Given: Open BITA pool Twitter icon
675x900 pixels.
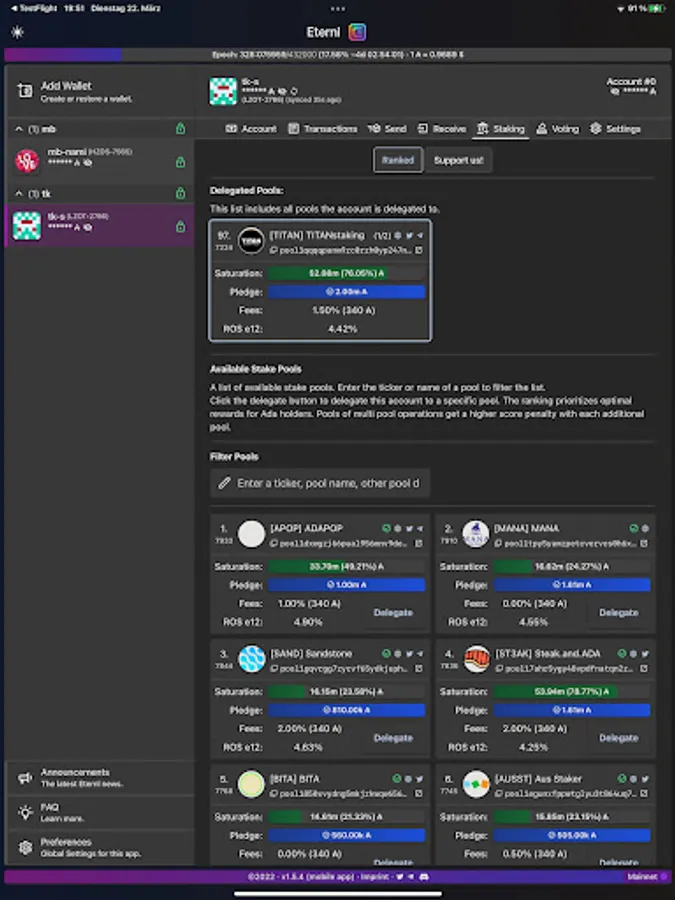Looking at the screenshot, I should coord(420,779).
